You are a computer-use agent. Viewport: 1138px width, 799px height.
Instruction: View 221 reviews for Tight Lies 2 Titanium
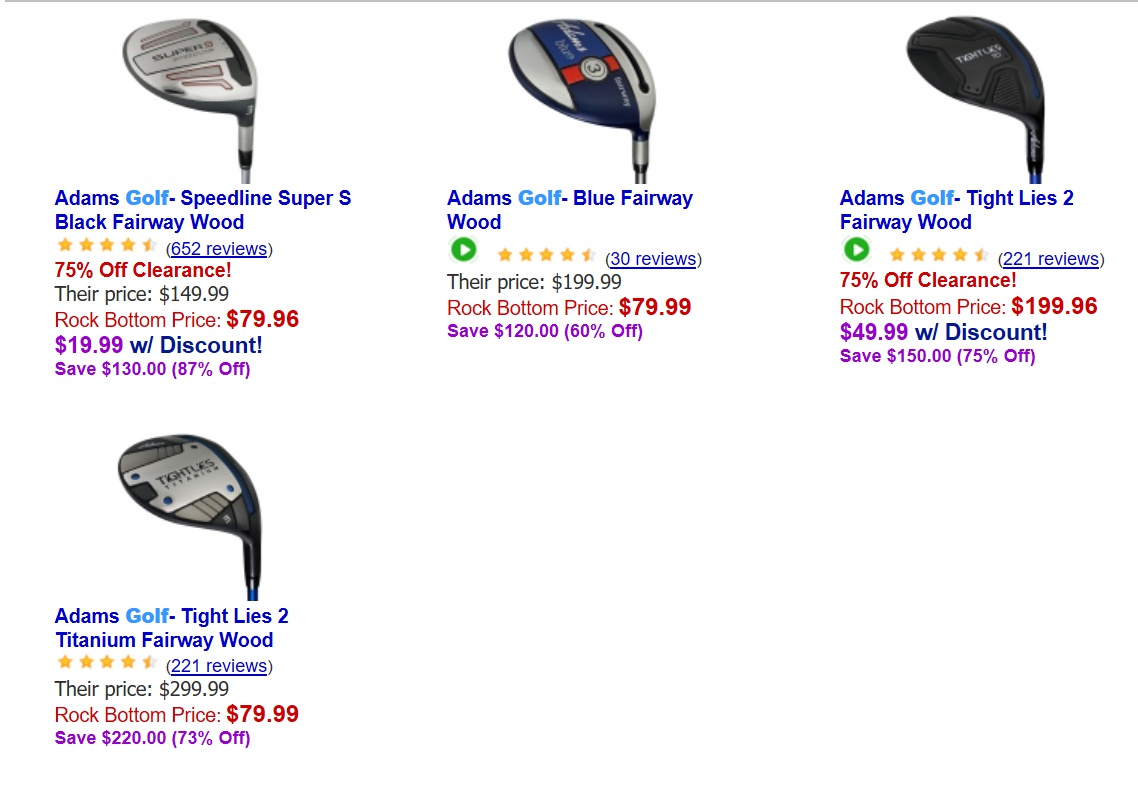[219, 666]
